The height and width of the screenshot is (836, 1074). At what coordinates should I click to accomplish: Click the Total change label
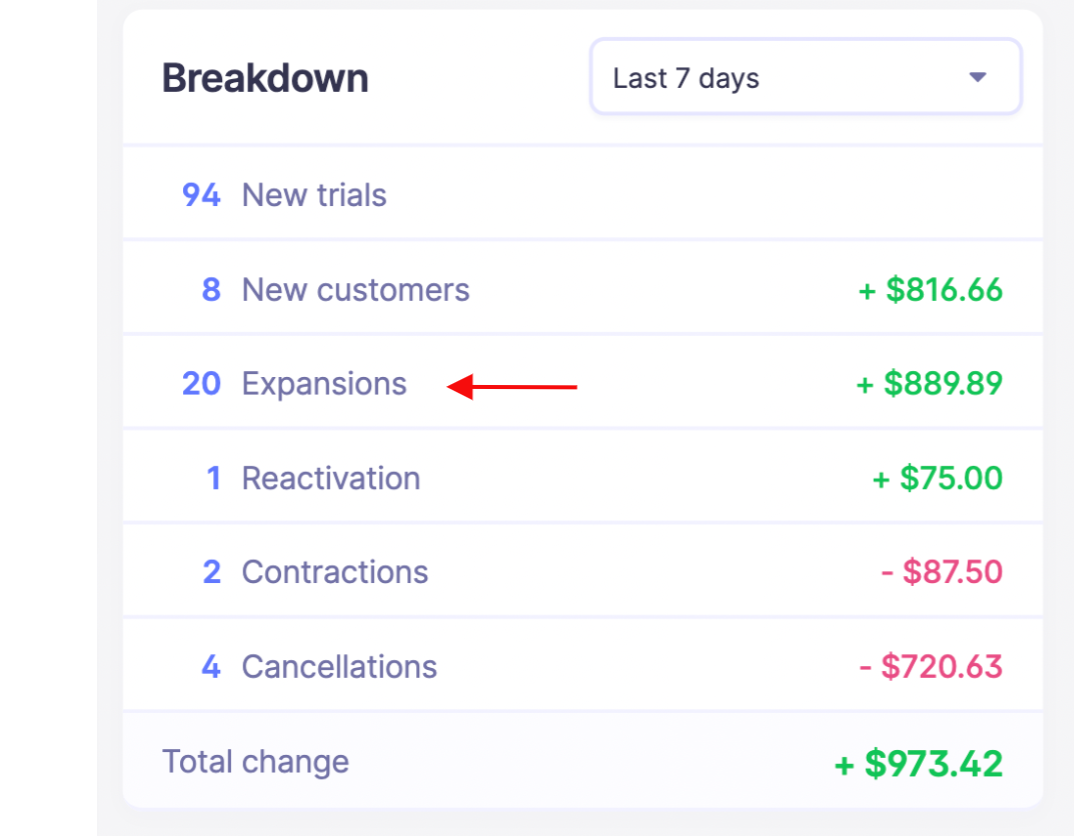[255, 761]
